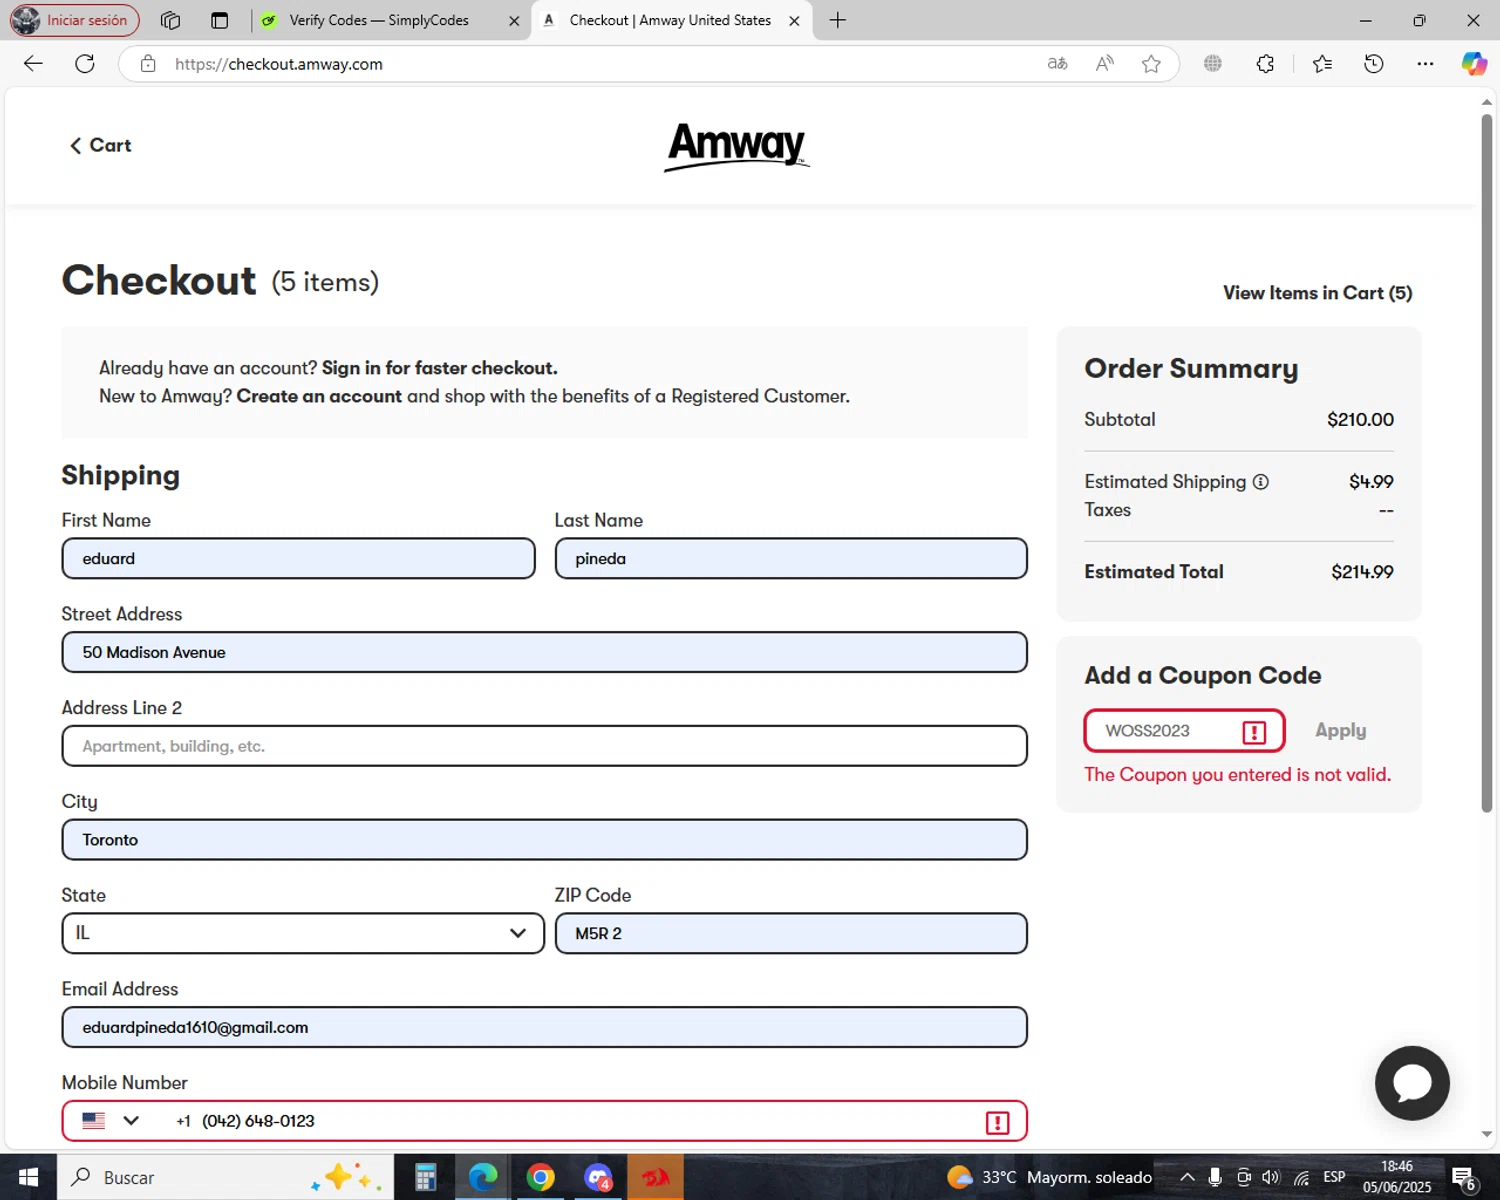Open Google Chrome taskbar icon
This screenshot has height=1200, width=1500.
pos(541,1177)
